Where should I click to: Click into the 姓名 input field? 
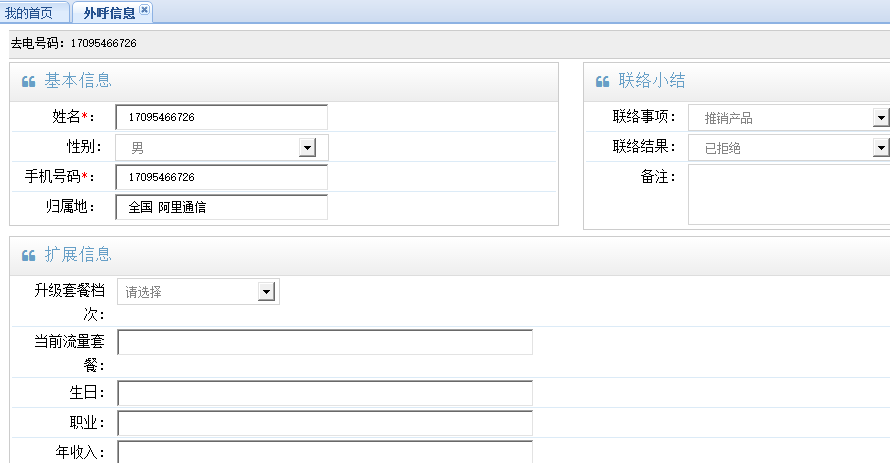(x=222, y=118)
